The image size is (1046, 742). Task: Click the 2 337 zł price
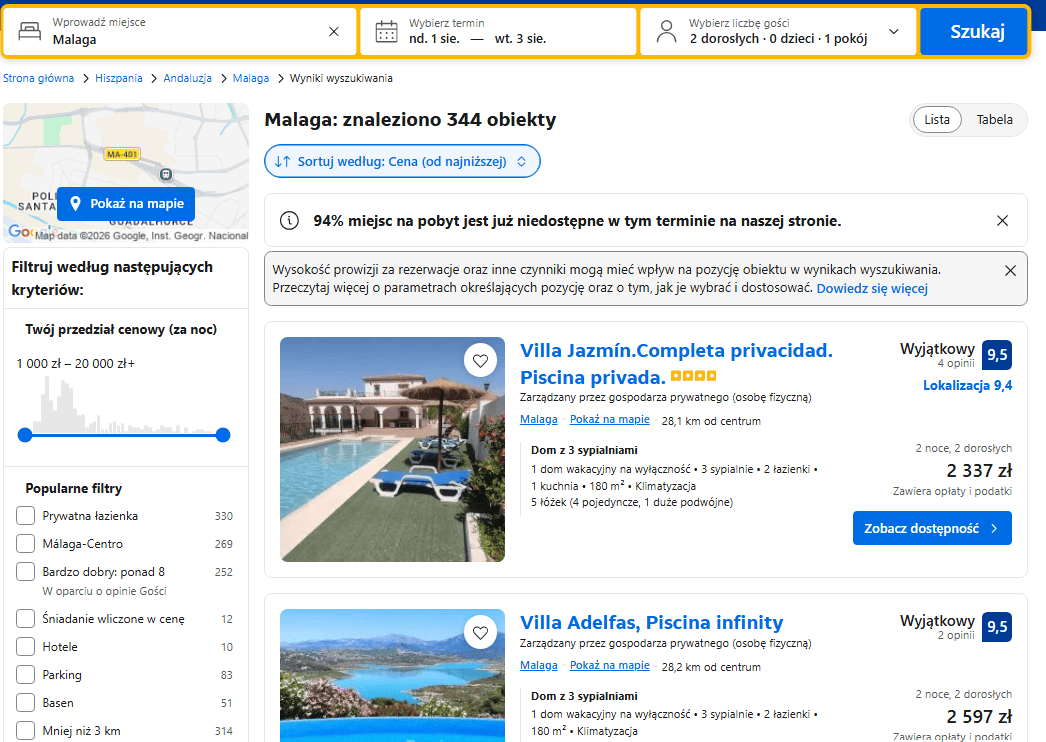pos(979,471)
